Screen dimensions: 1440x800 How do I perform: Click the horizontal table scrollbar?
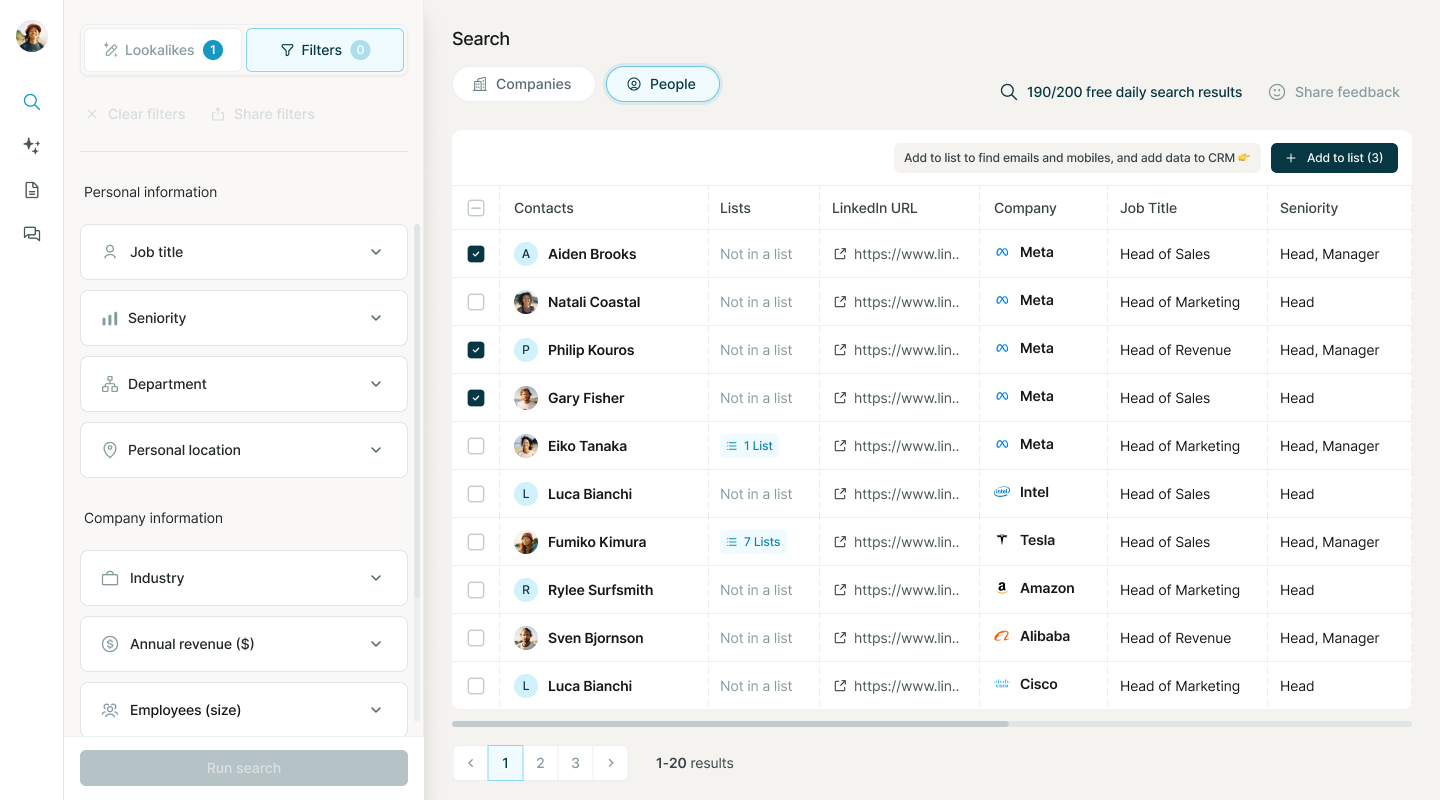(x=730, y=723)
